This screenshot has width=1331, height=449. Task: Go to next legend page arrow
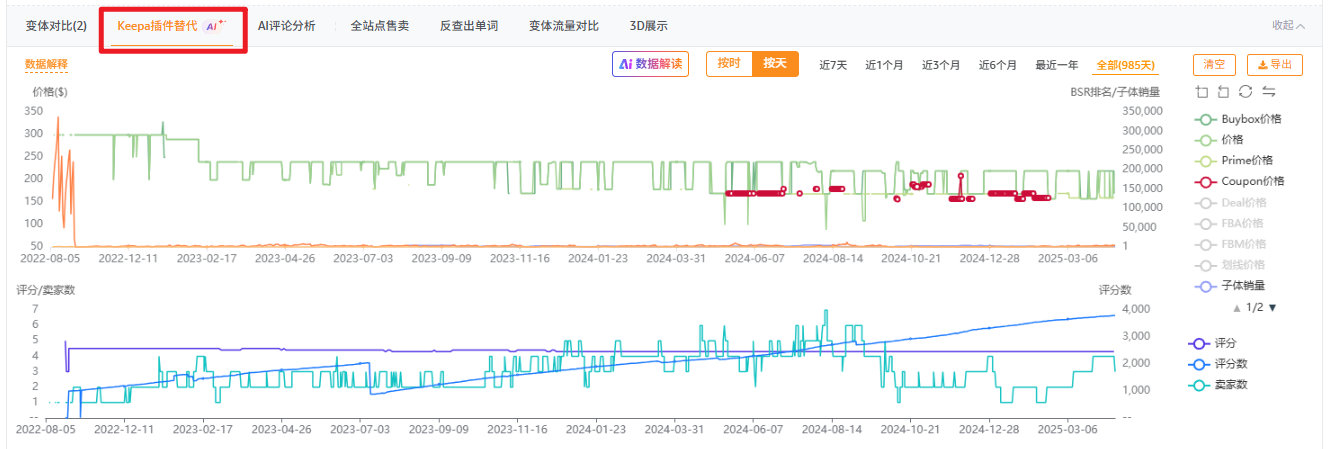point(1272,308)
